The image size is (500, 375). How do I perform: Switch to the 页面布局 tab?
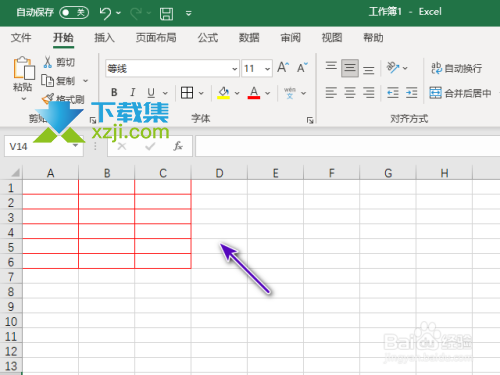click(x=156, y=38)
